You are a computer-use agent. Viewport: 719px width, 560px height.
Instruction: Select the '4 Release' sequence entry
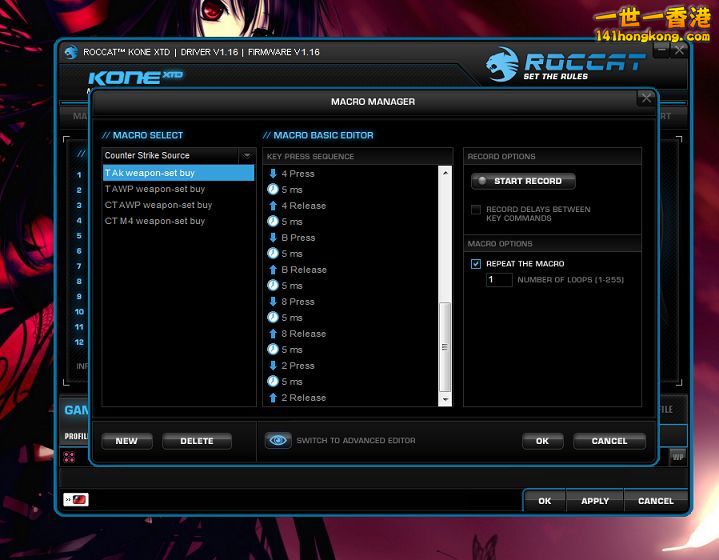click(x=304, y=205)
